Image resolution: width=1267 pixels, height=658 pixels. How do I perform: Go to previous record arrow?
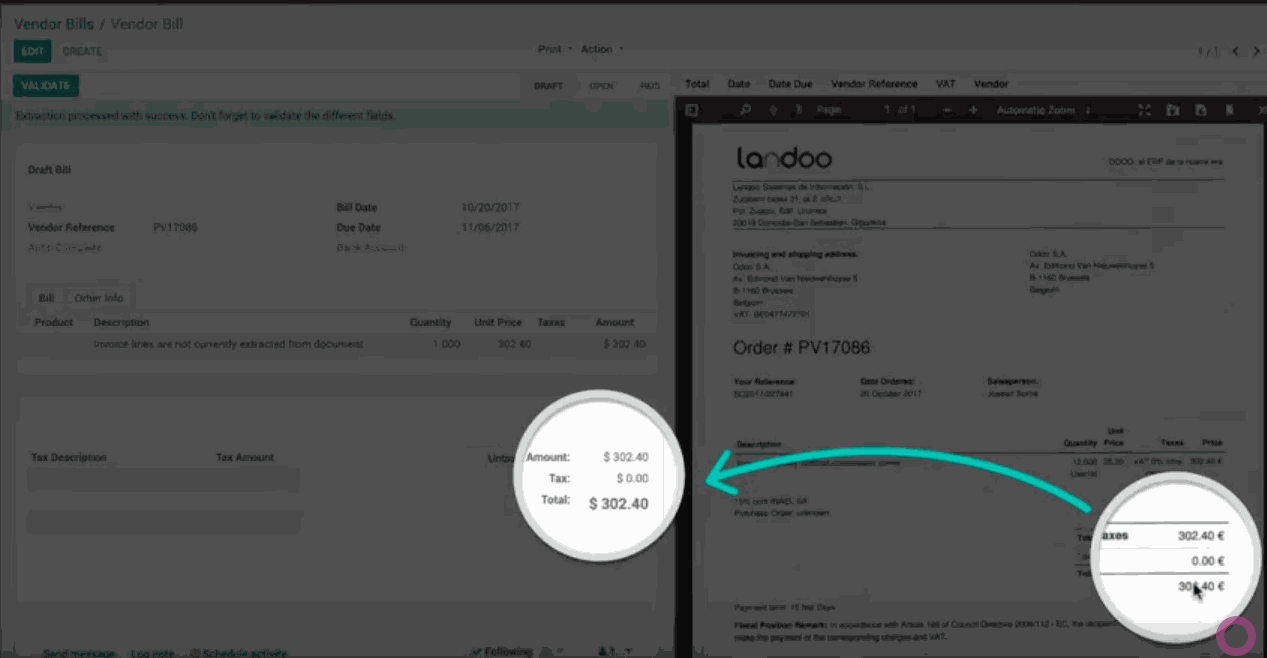[1236, 51]
